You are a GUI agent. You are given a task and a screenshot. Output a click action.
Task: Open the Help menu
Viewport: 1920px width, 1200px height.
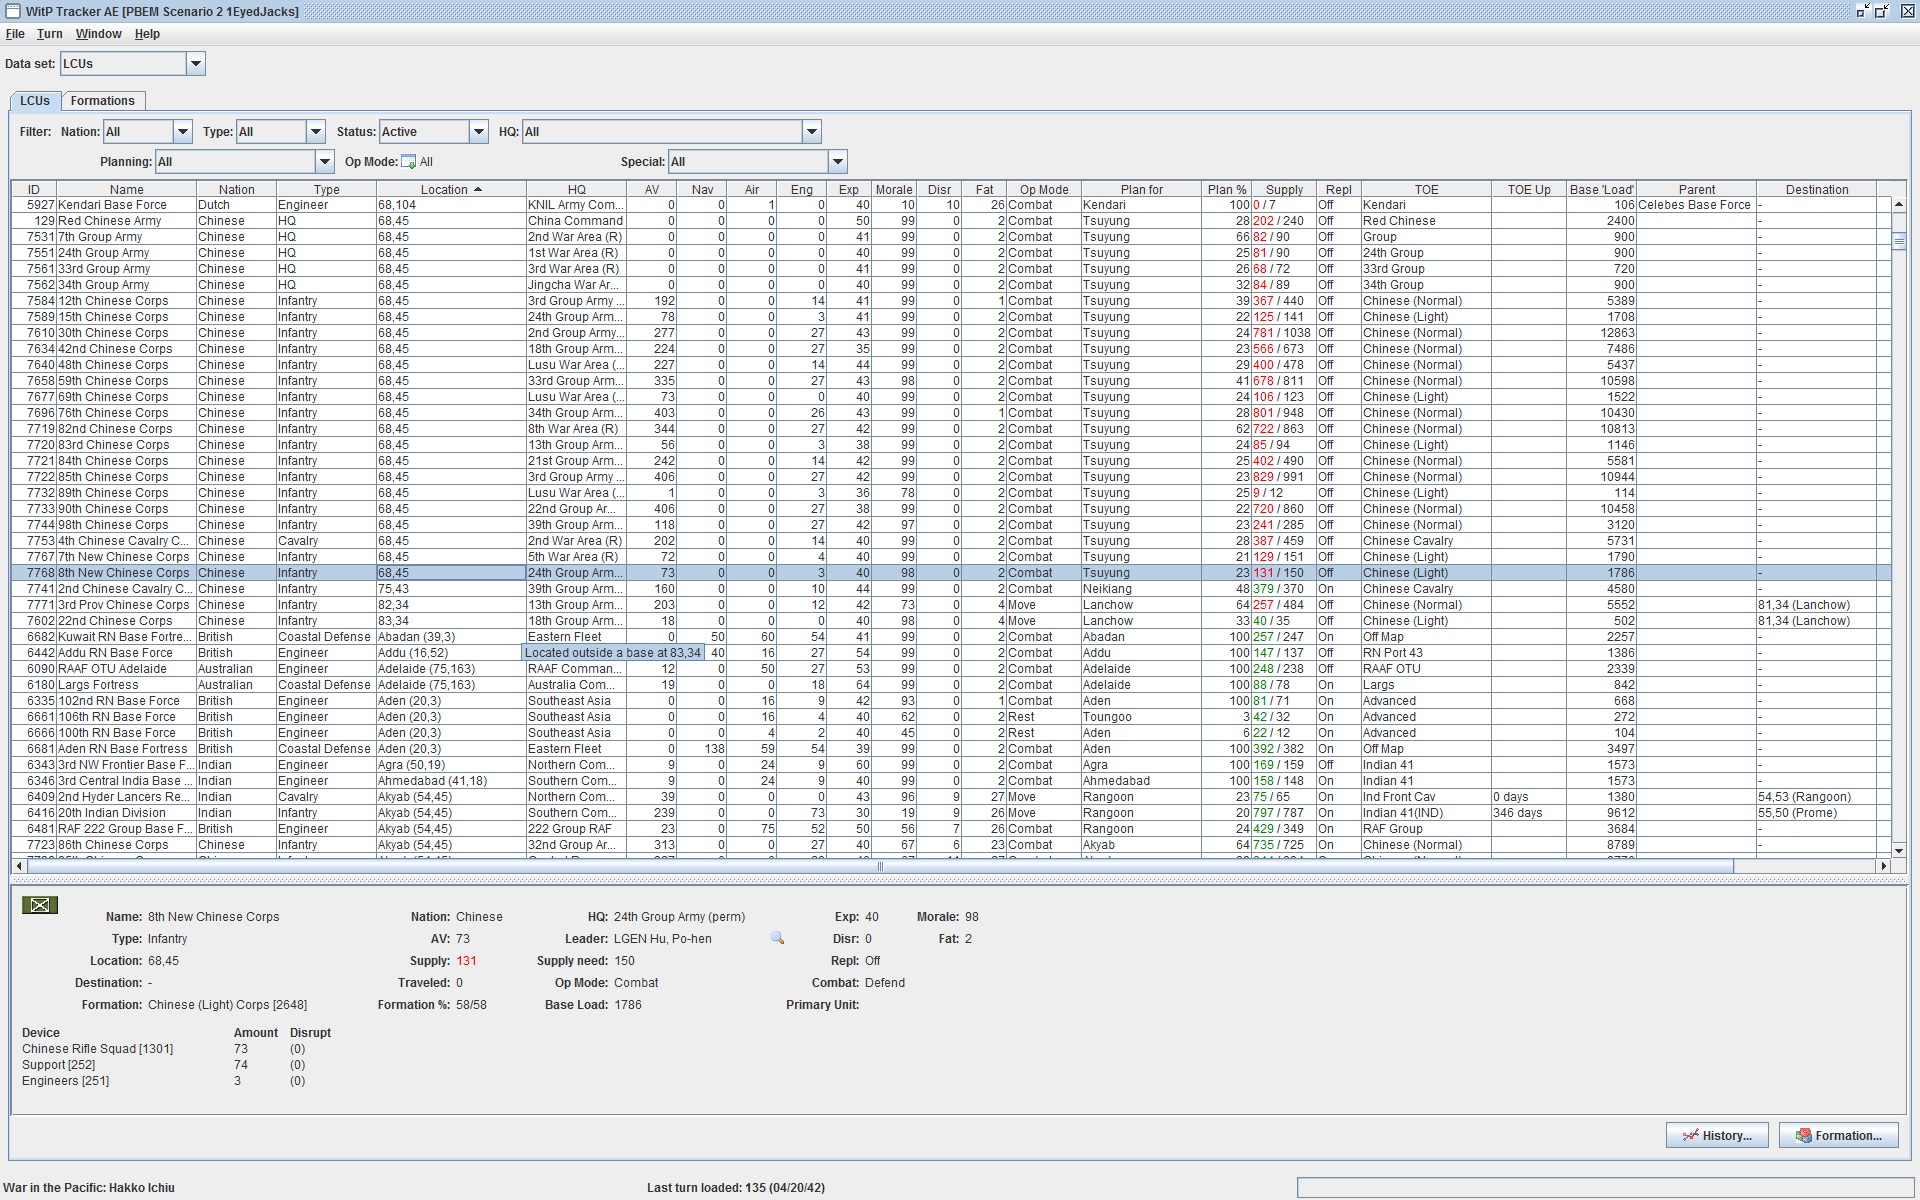pyautogui.click(x=147, y=34)
